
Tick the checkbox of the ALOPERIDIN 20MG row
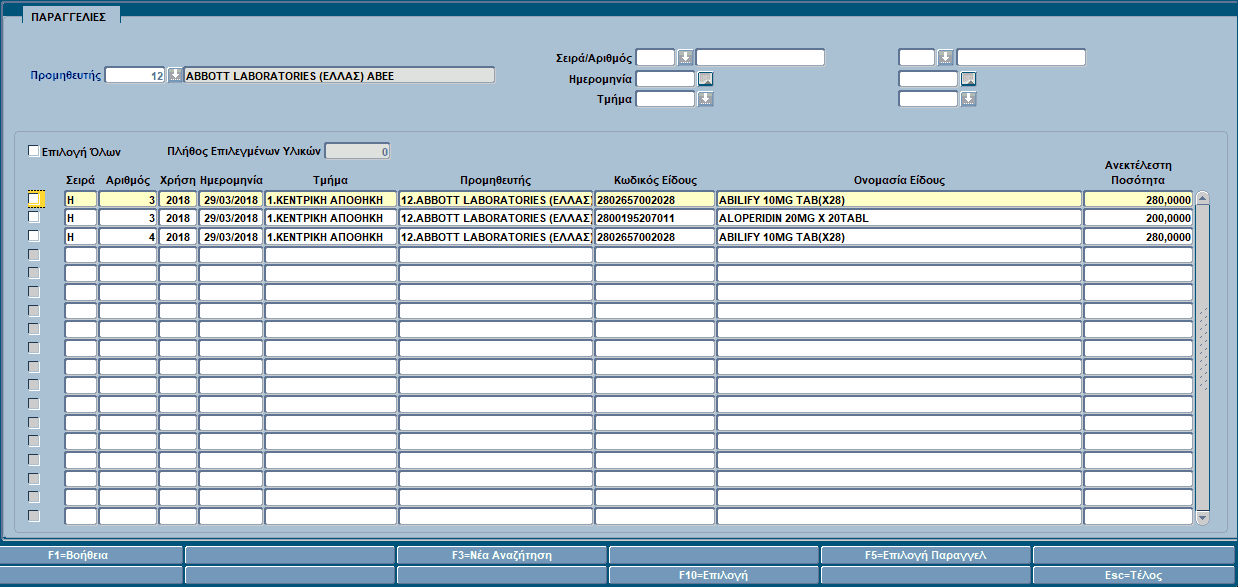[34, 217]
